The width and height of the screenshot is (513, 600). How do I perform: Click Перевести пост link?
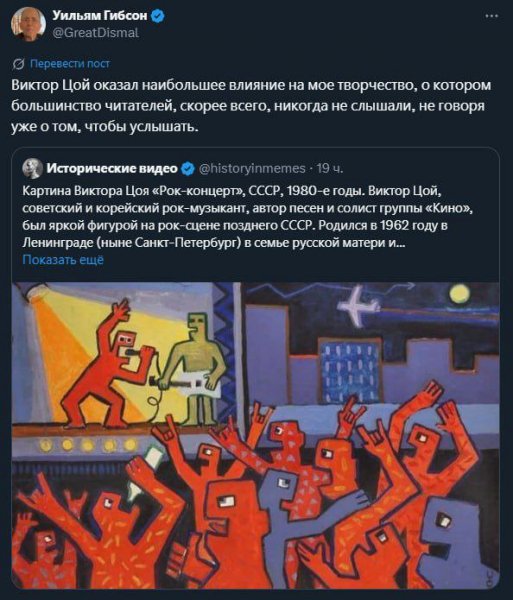[70, 64]
